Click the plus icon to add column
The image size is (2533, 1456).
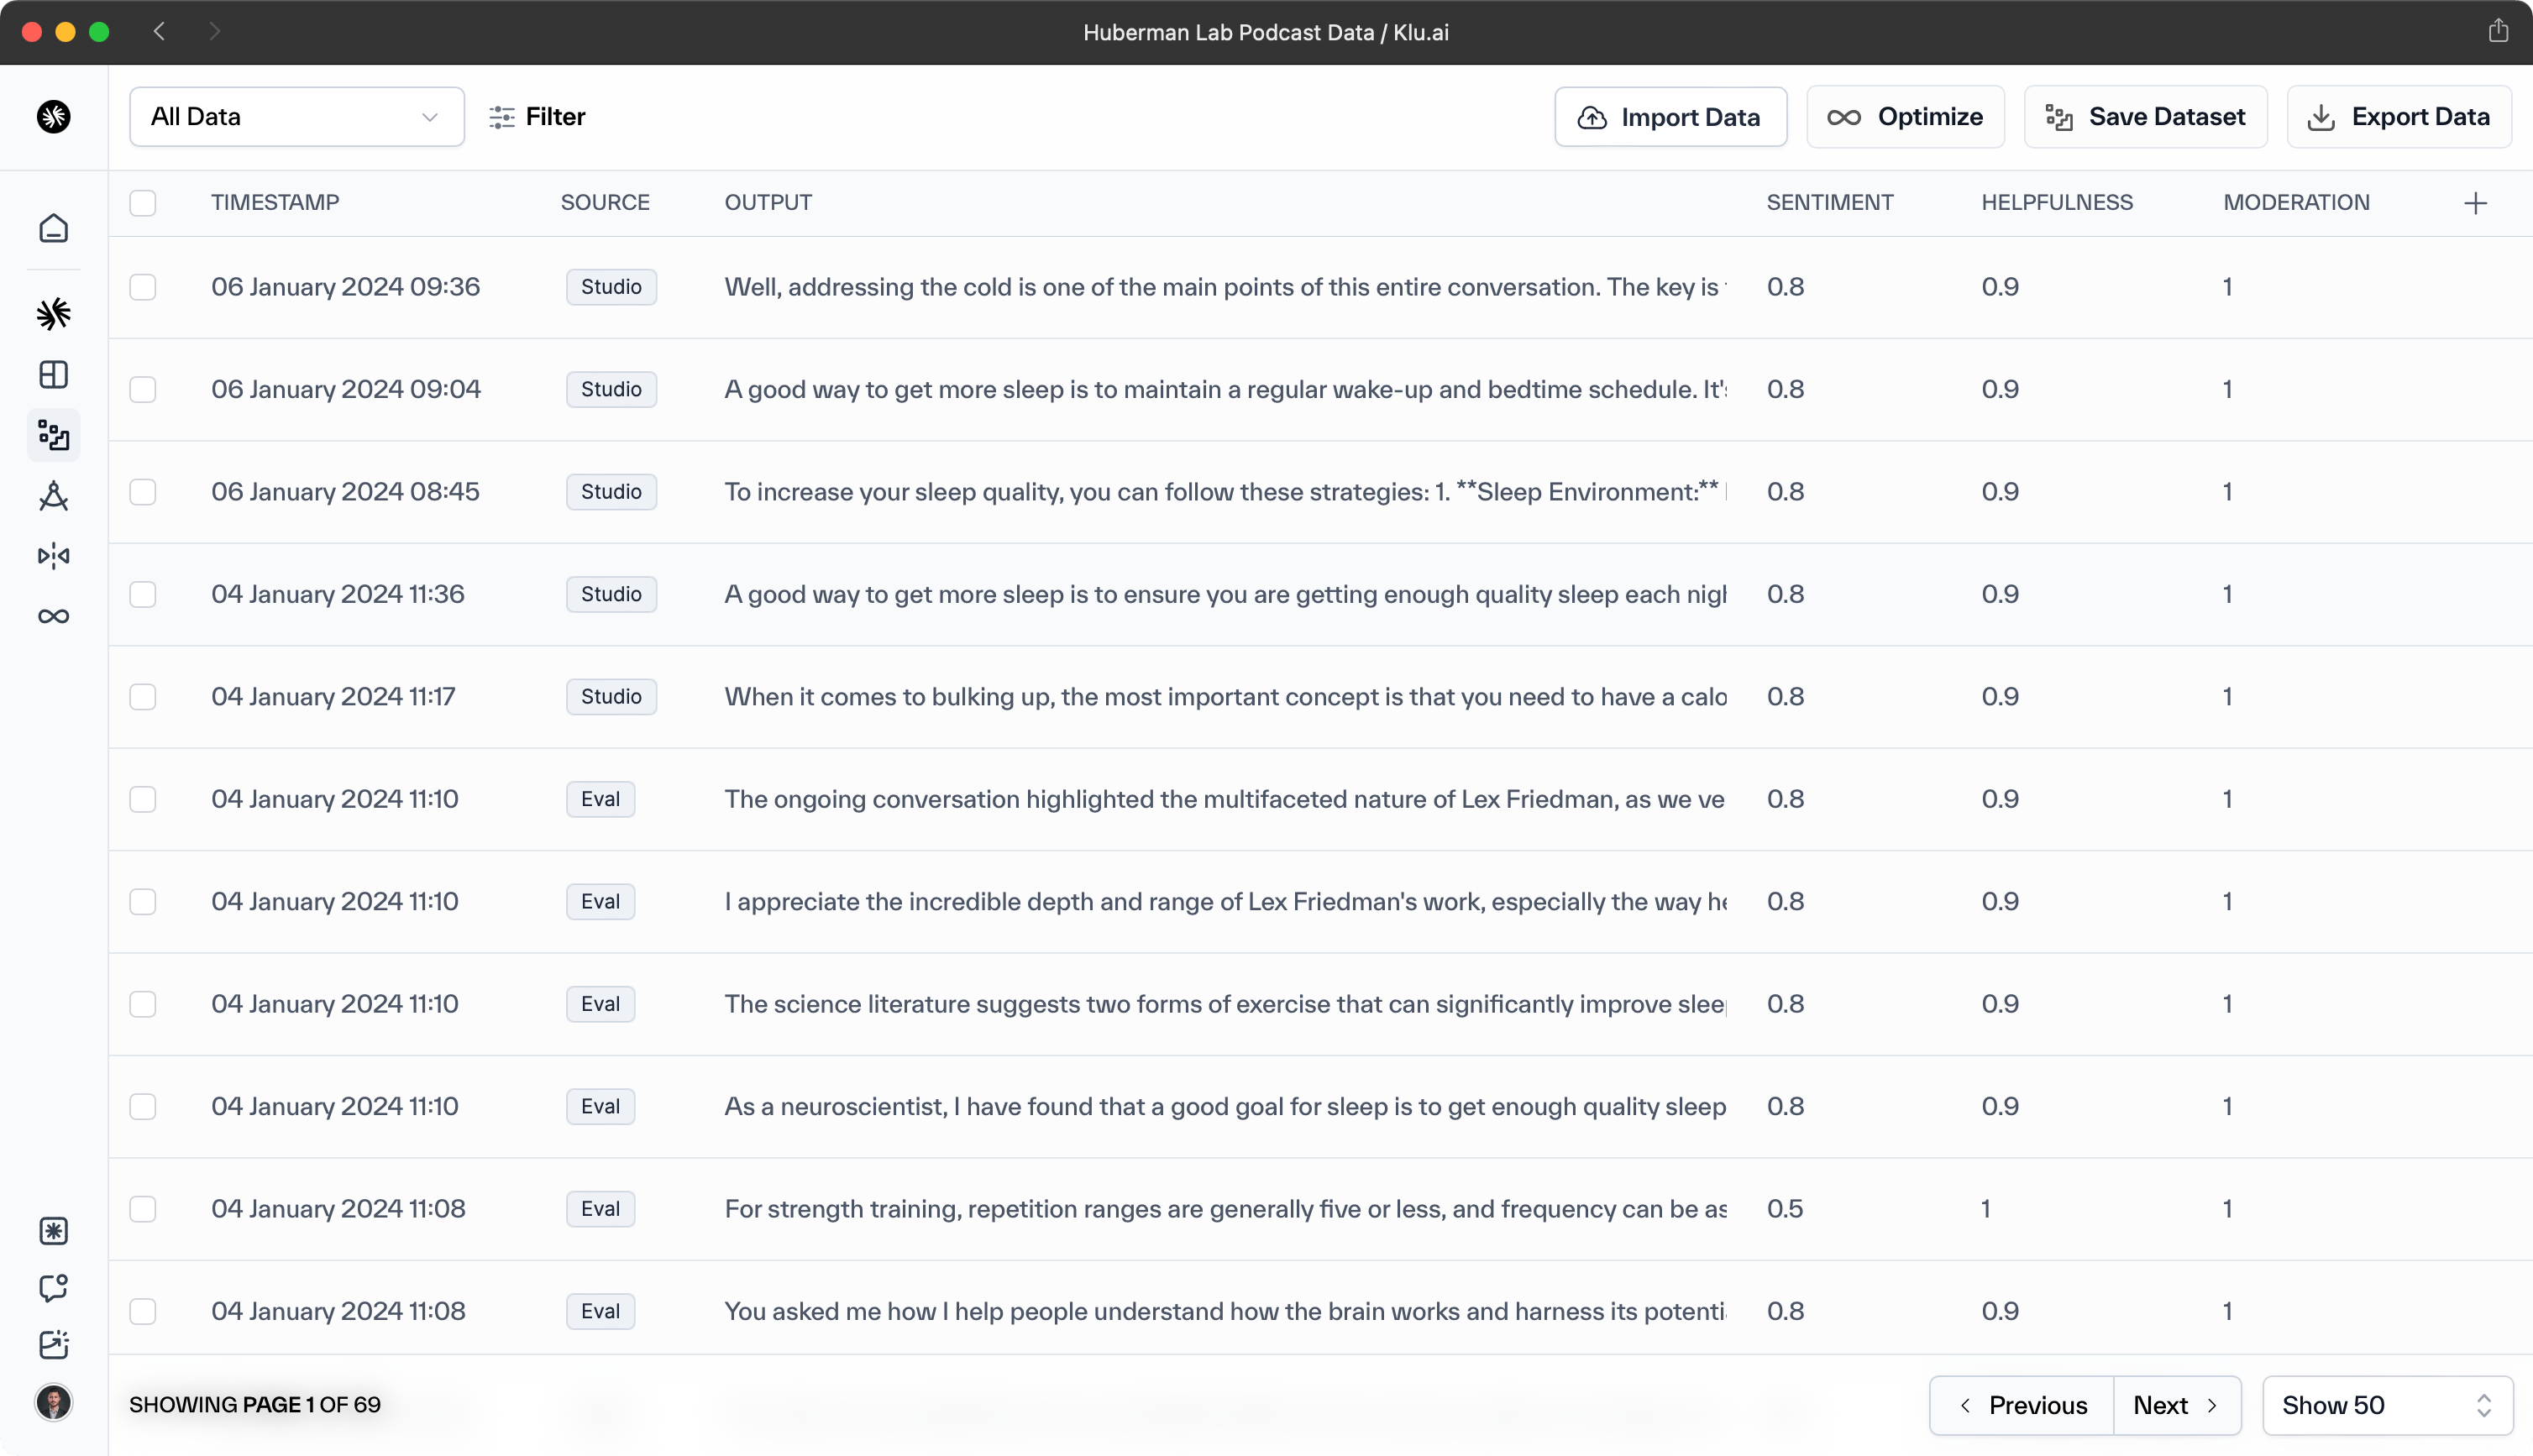(2475, 203)
